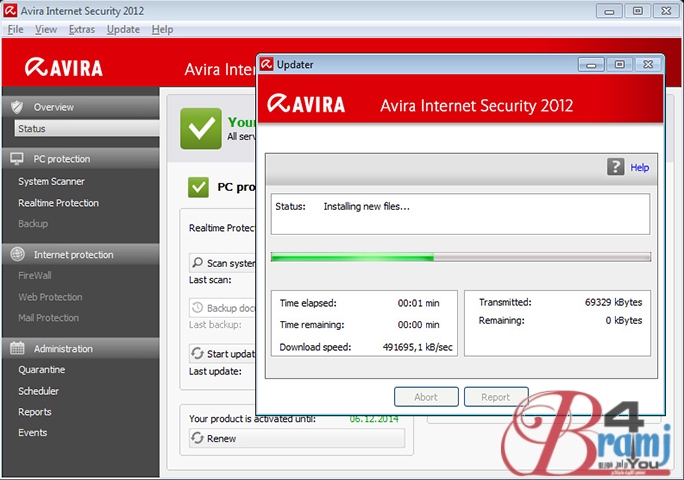Open Reports in the sidebar
The height and width of the screenshot is (480, 684).
coord(35,412)
